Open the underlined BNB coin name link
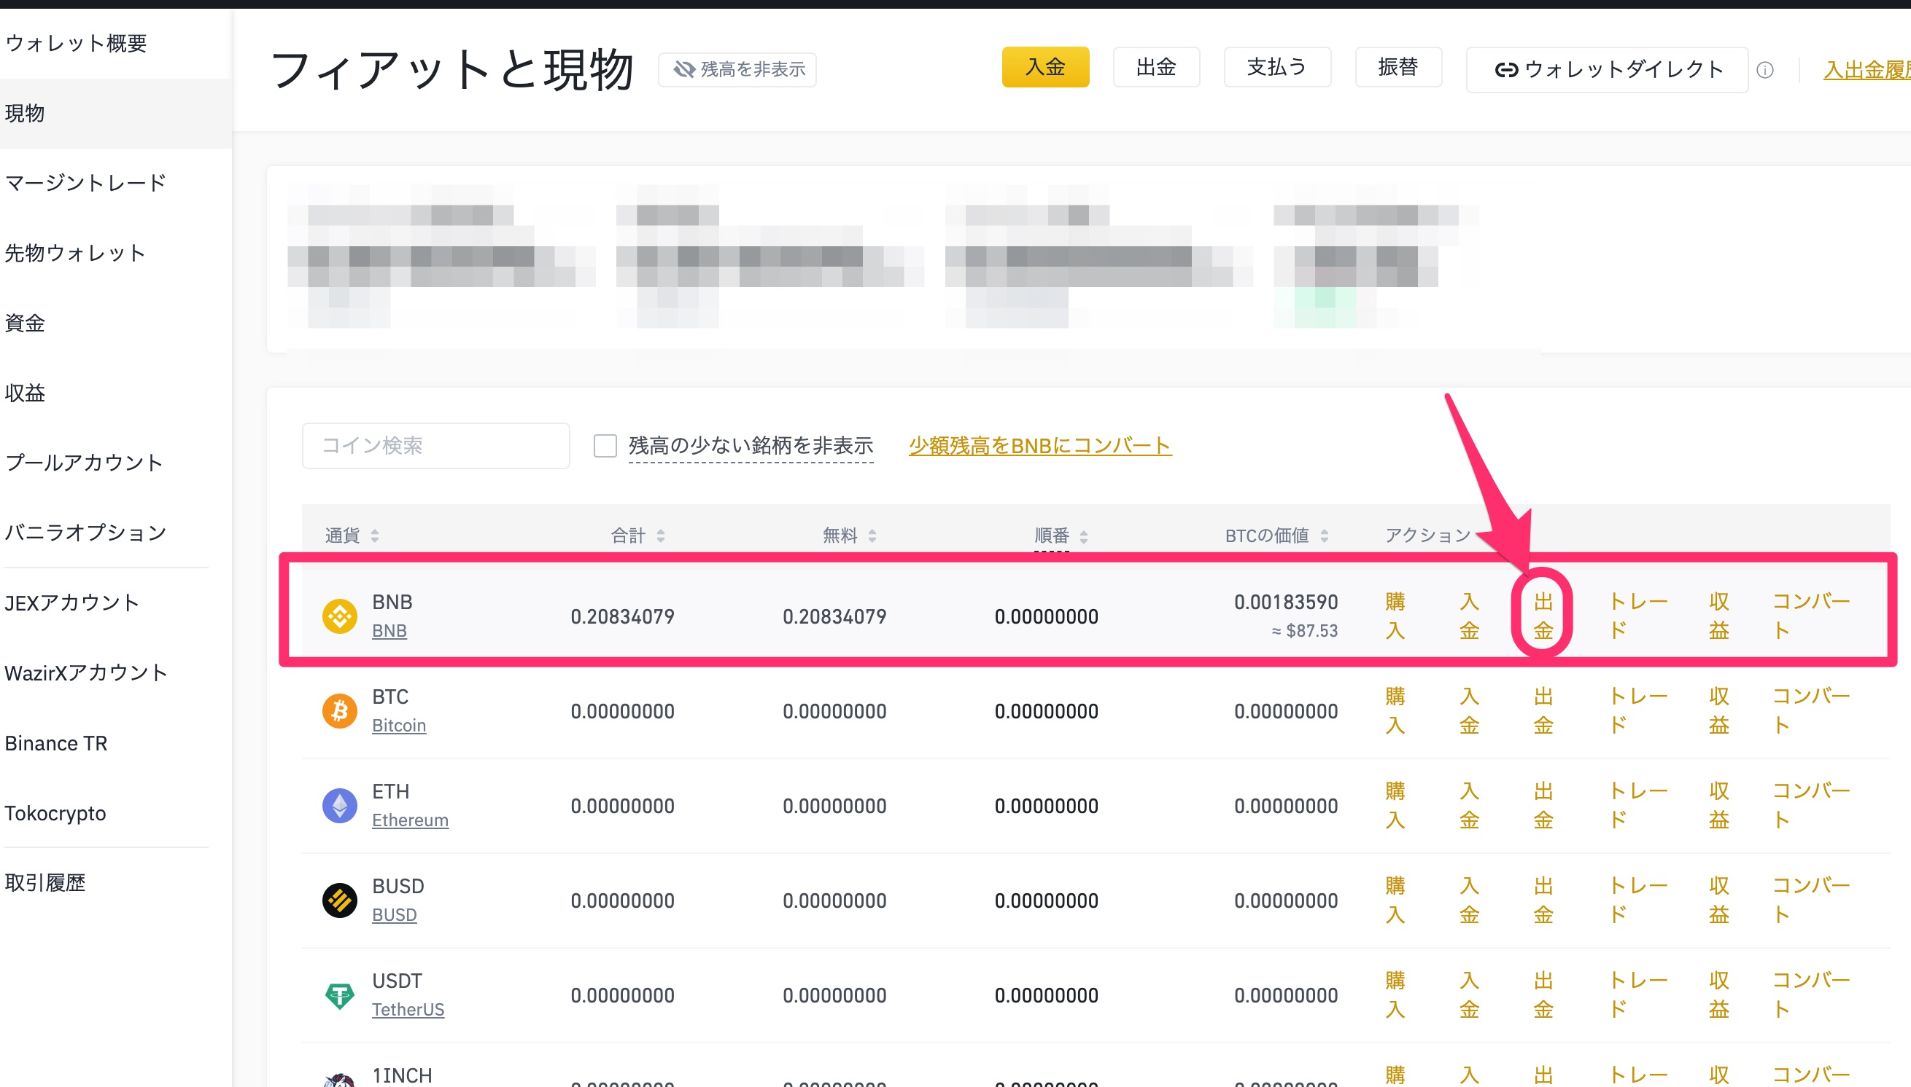1911x1087 pixels. (389, 631)
